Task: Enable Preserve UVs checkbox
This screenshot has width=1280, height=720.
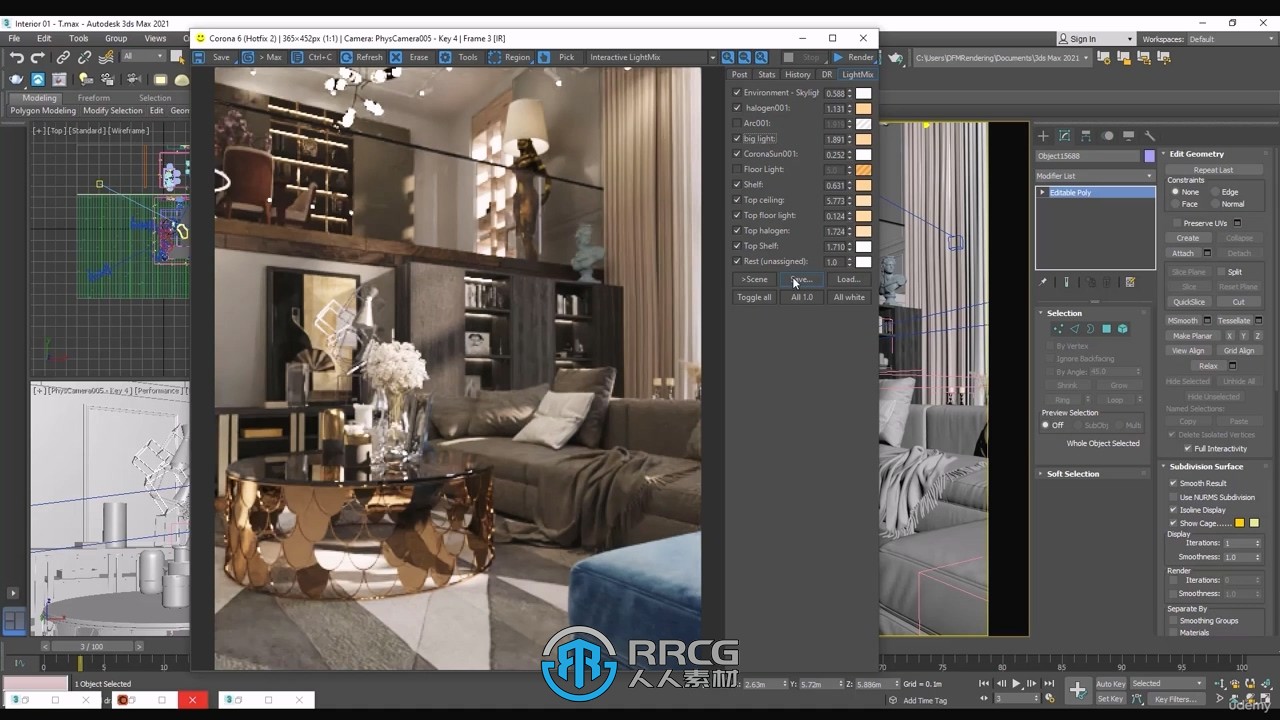Action: [1175, 223]
